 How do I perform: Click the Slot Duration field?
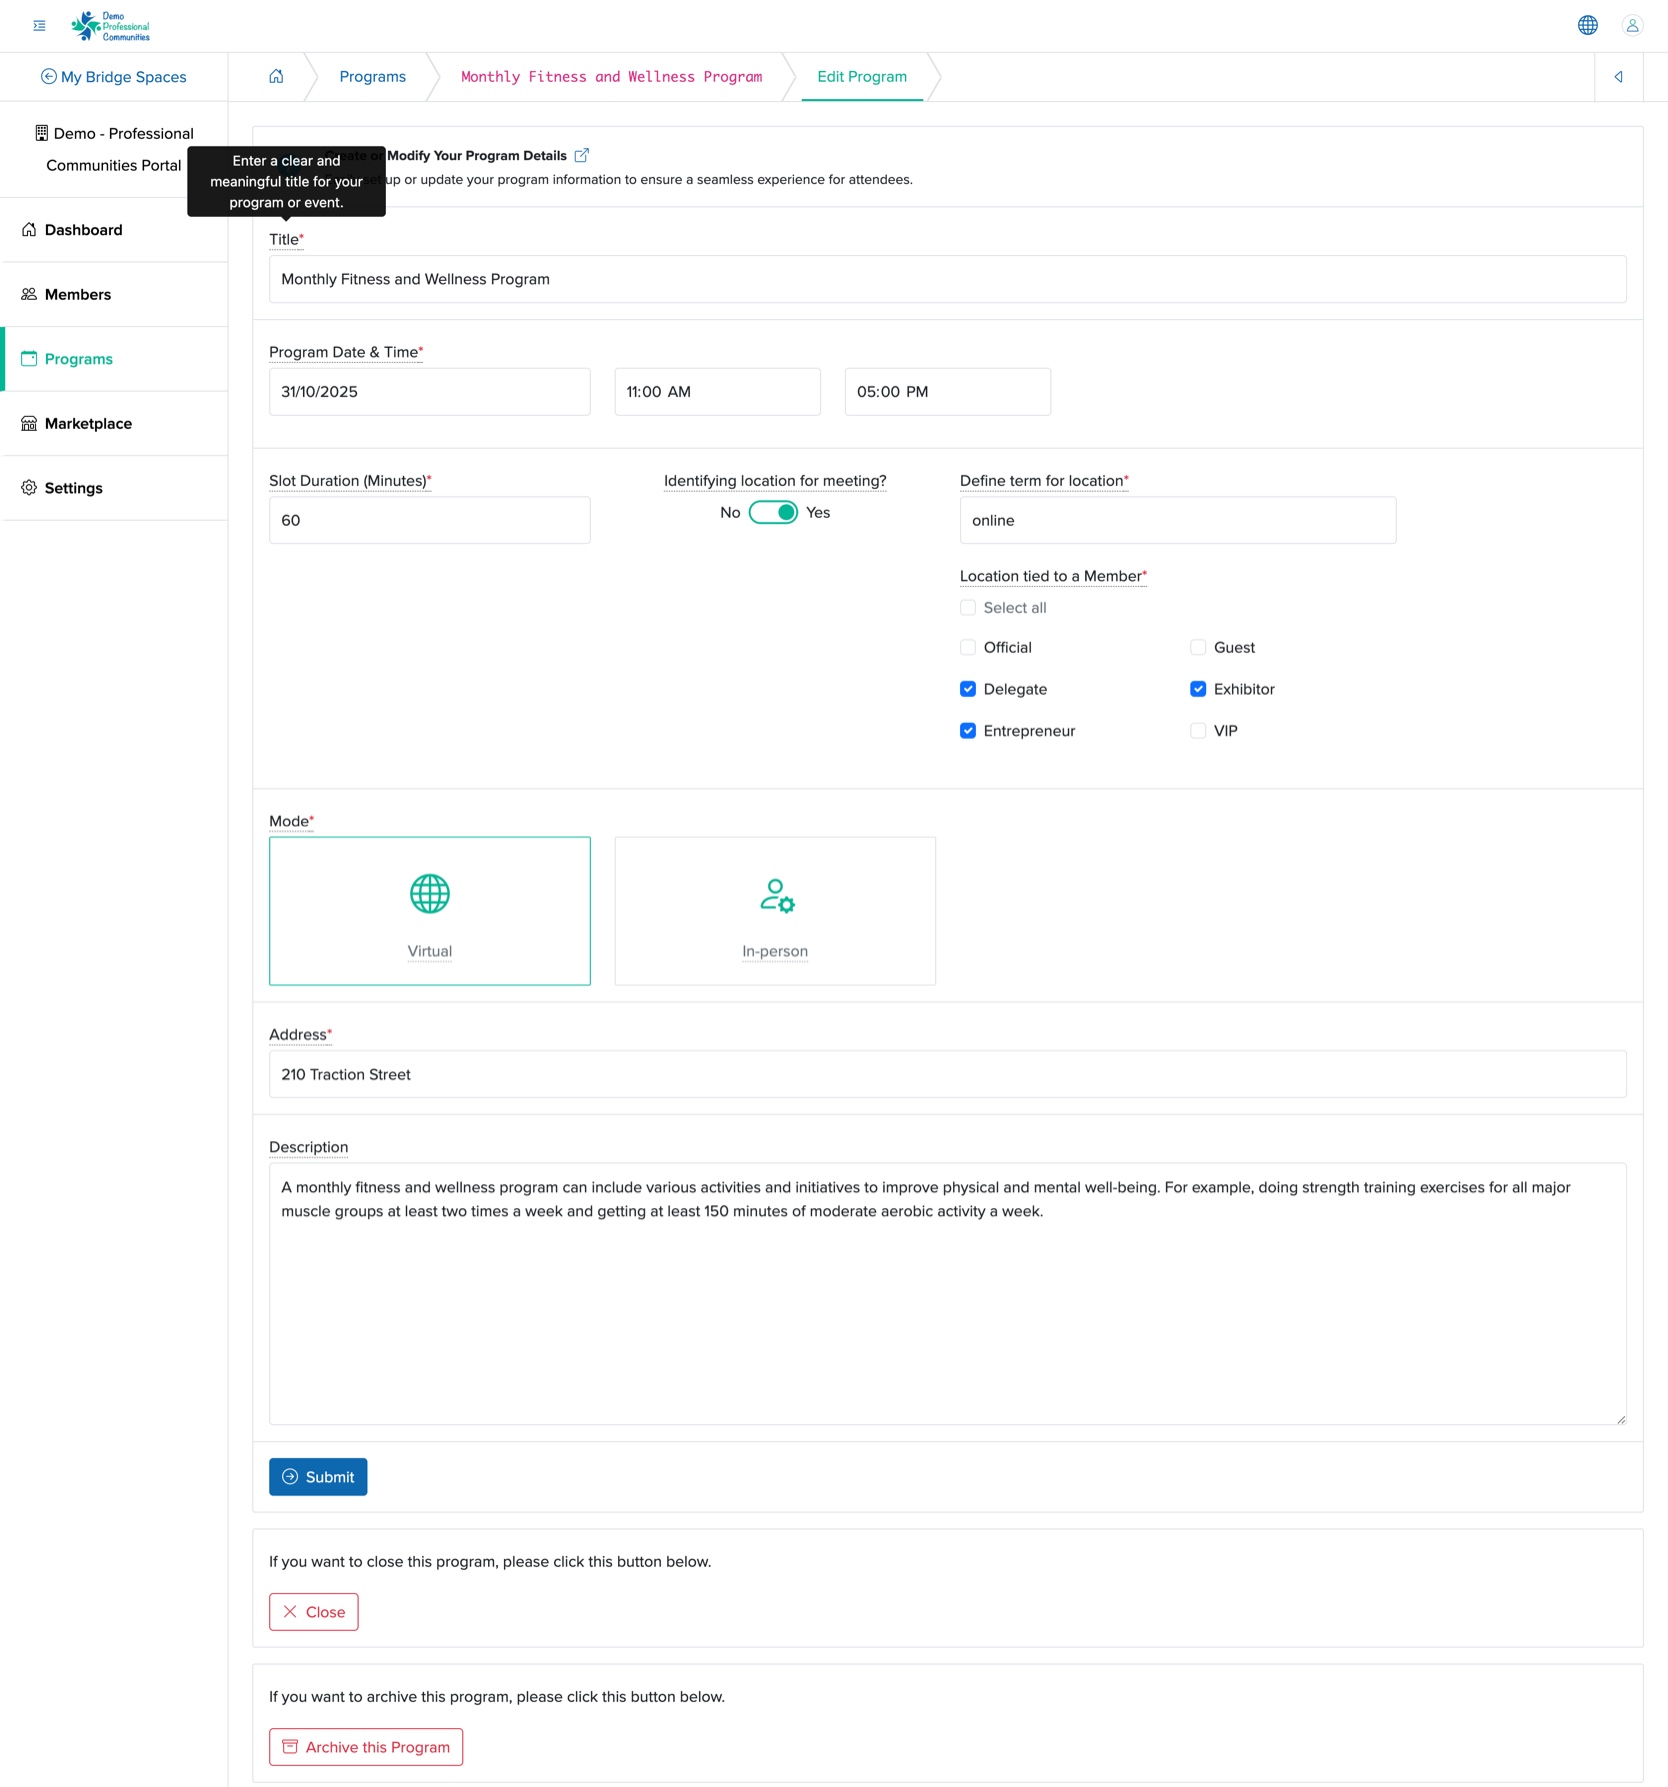[x=429, y=520]
